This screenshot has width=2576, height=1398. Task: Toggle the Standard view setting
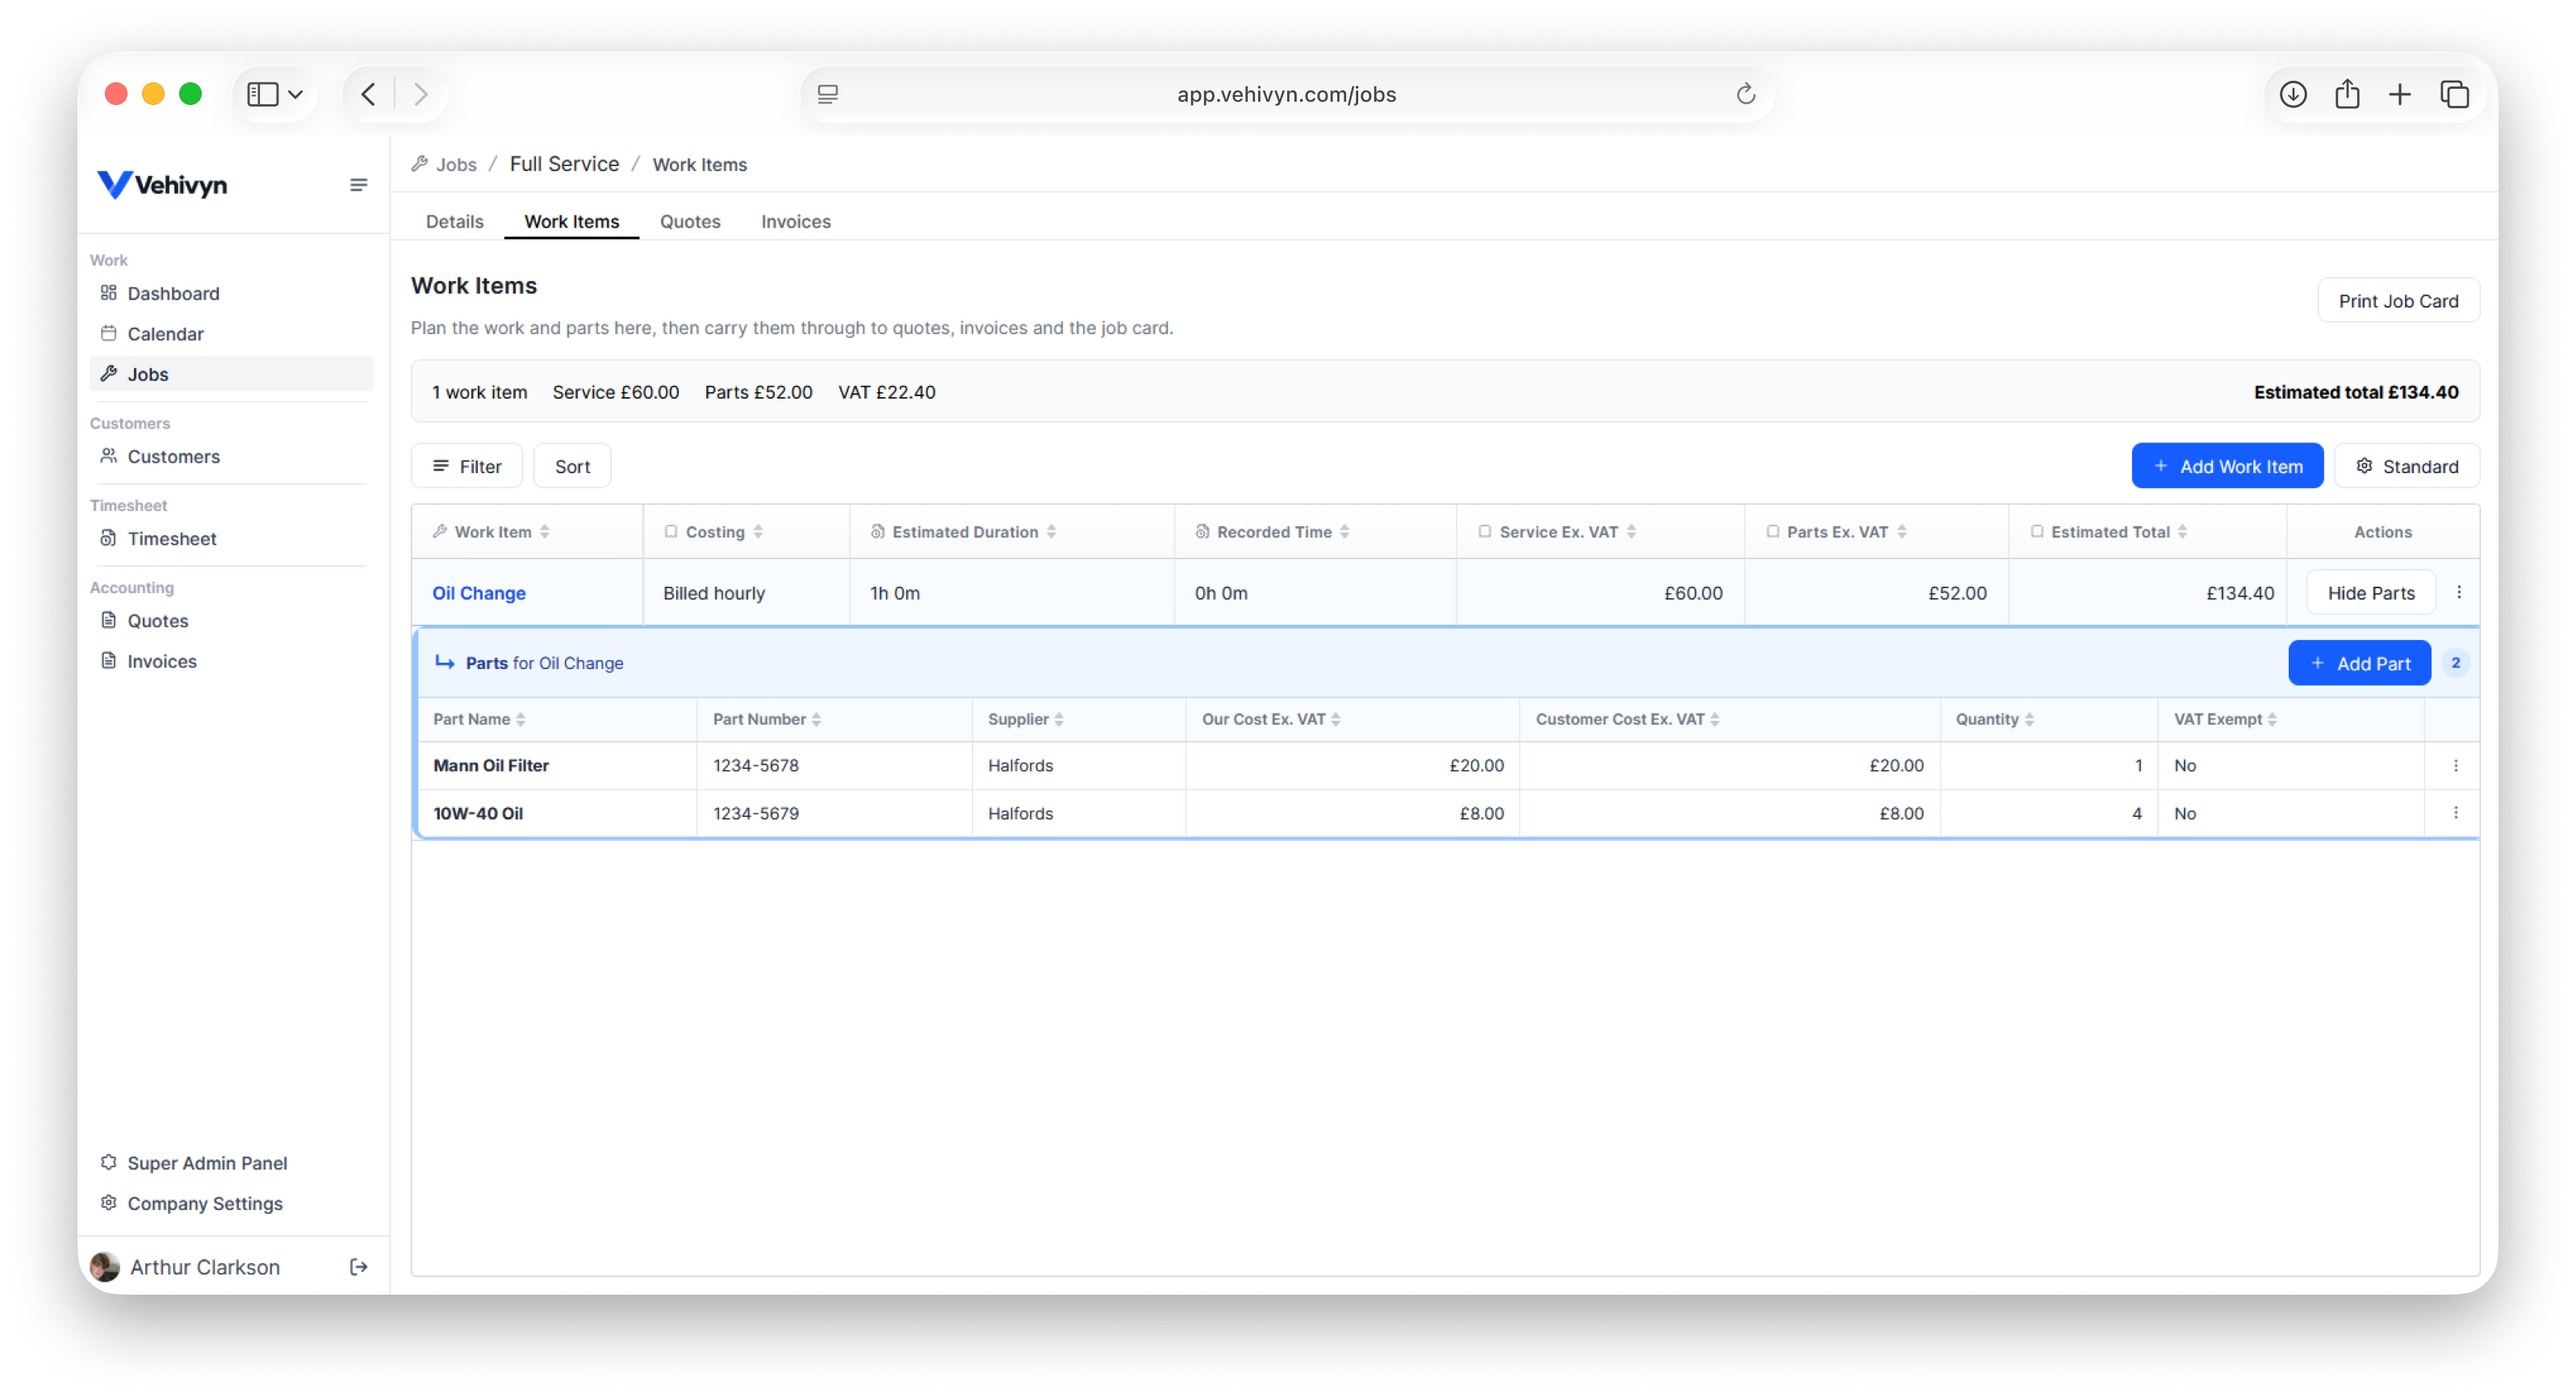click(x=2407, y=466)
